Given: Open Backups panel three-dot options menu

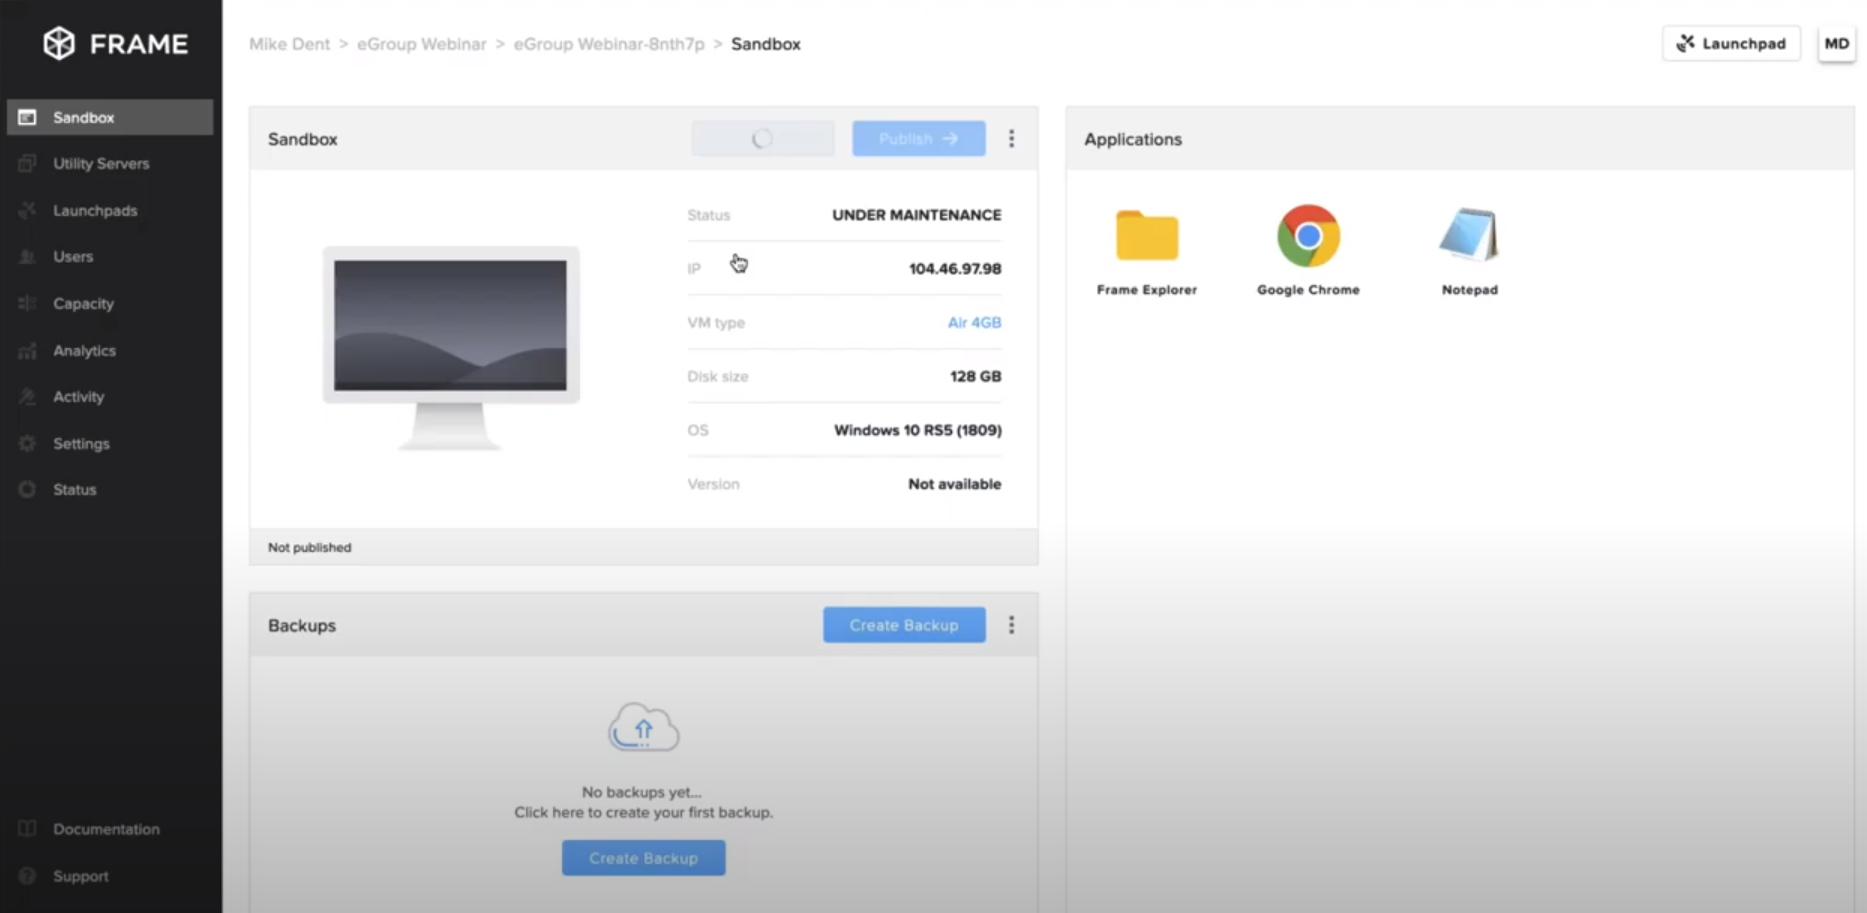Looking at the screenshot, I should 1011,625.
